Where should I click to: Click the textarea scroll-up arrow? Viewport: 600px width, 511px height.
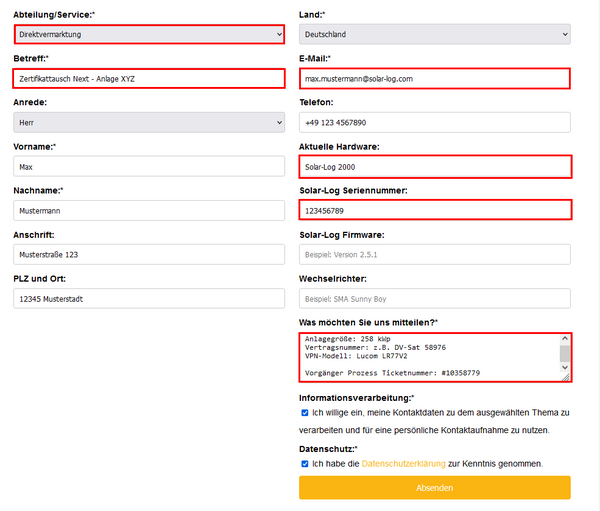[x=565, y=339]
